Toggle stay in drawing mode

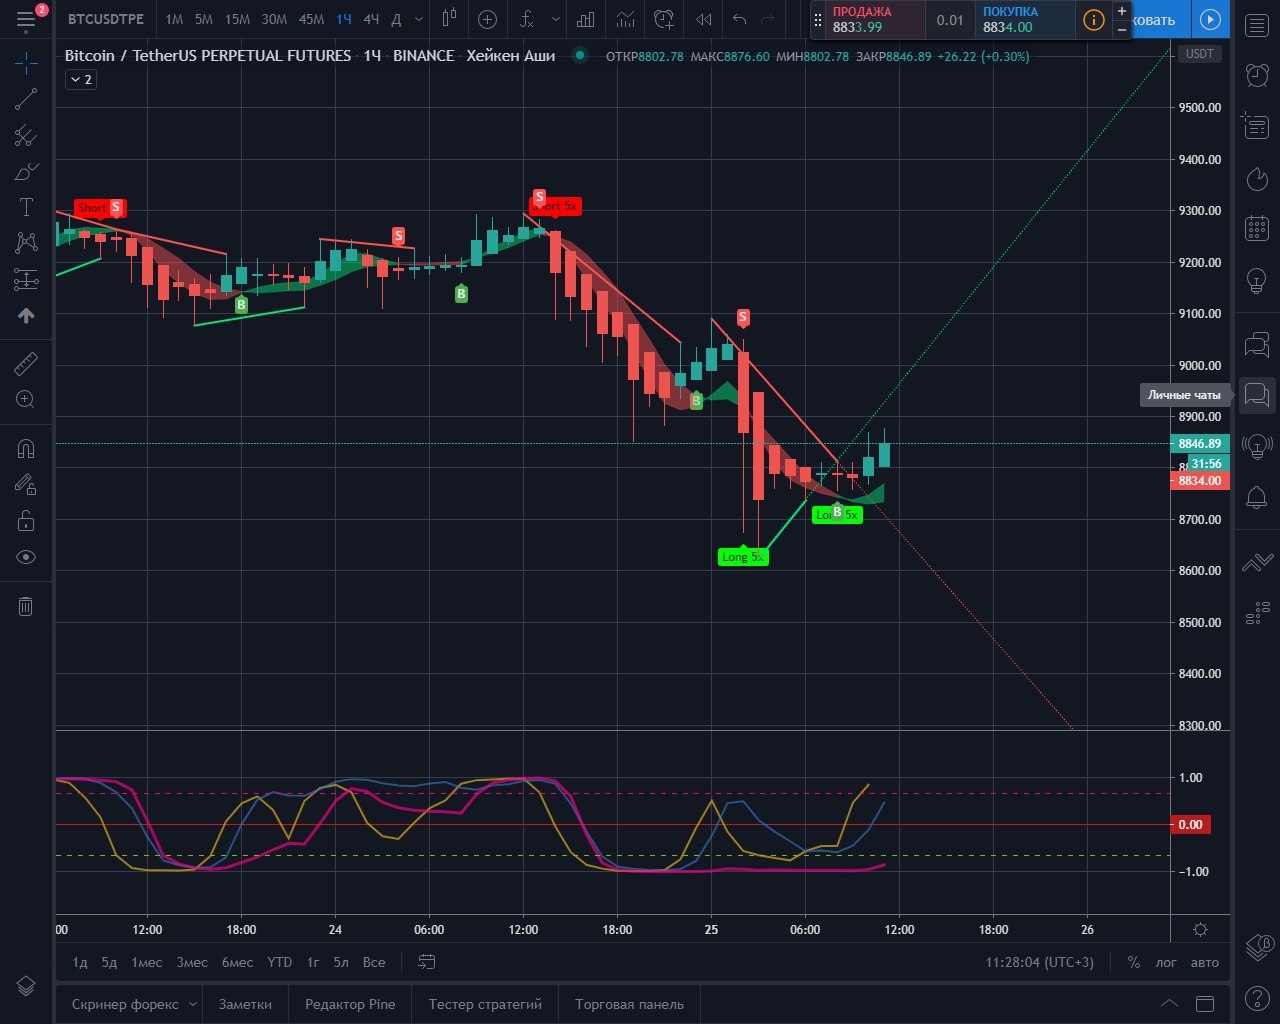tap(26, 485)
